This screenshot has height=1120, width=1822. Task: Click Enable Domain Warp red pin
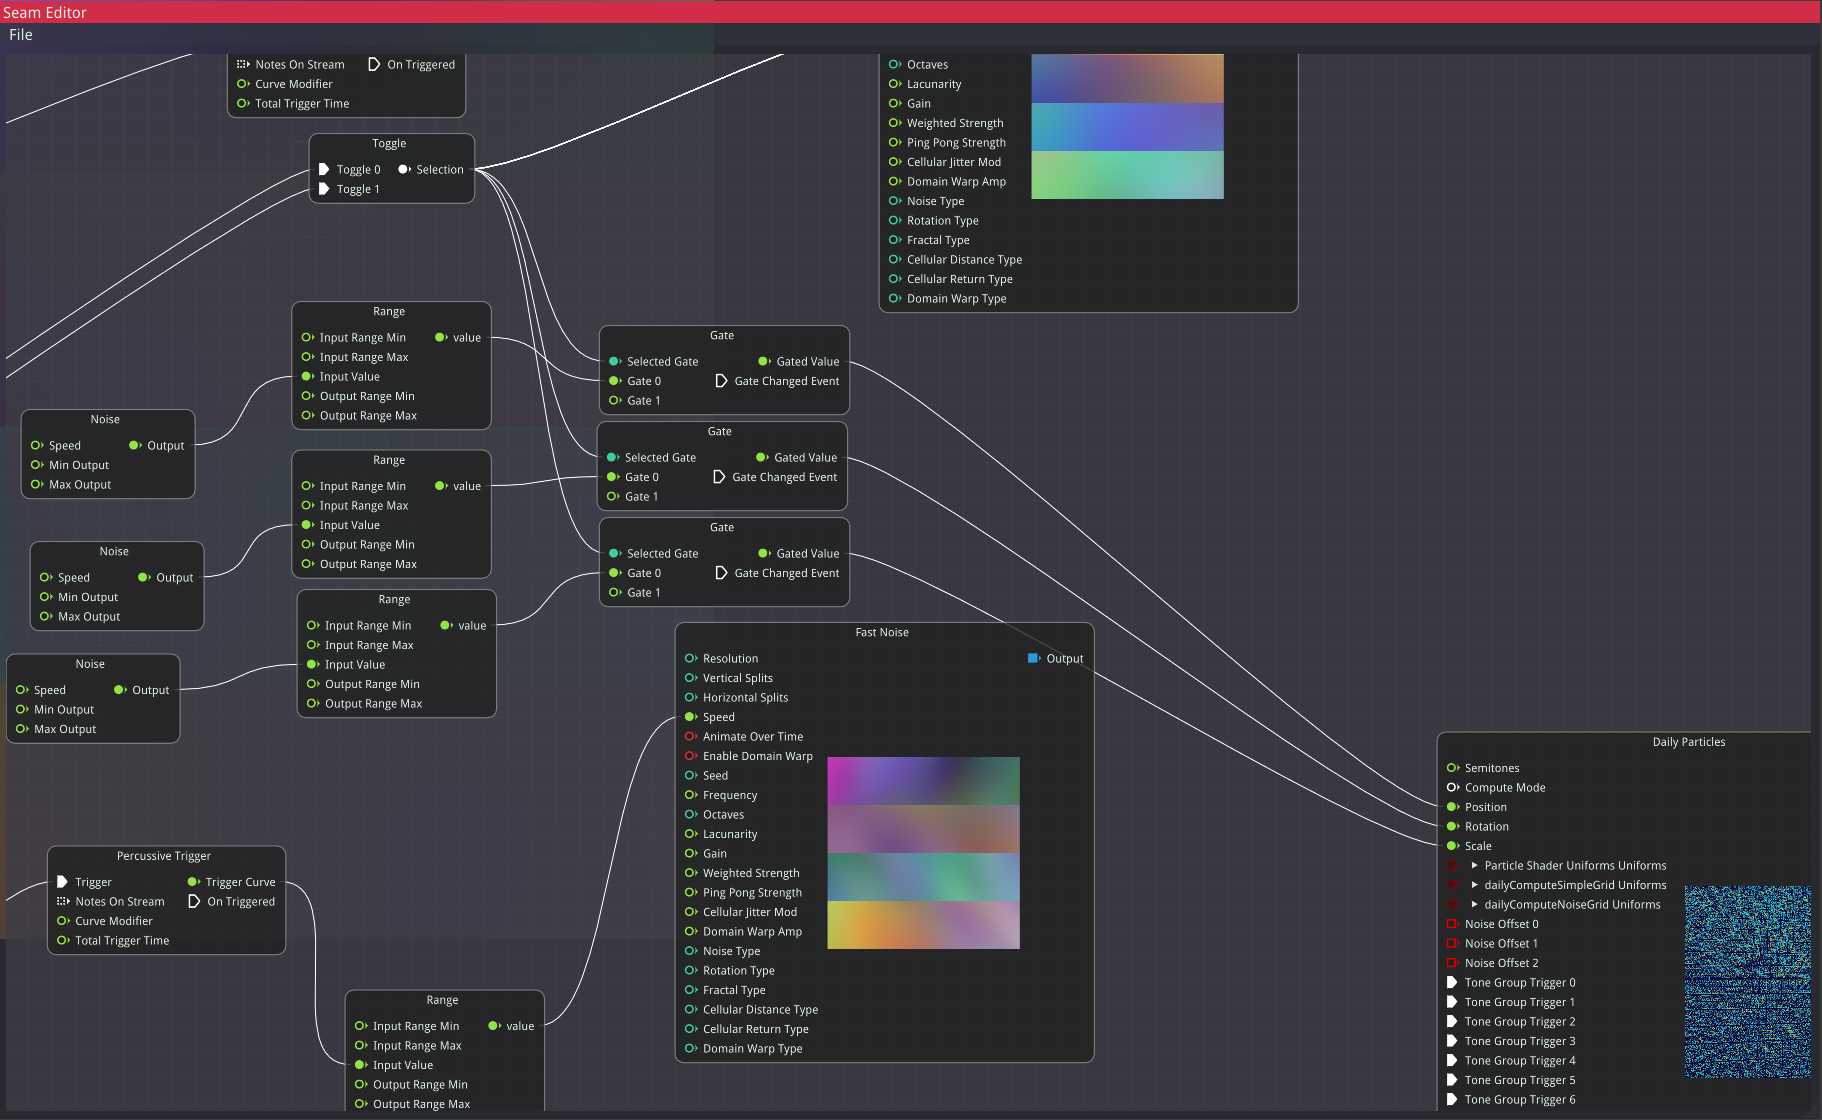[690, 756]
